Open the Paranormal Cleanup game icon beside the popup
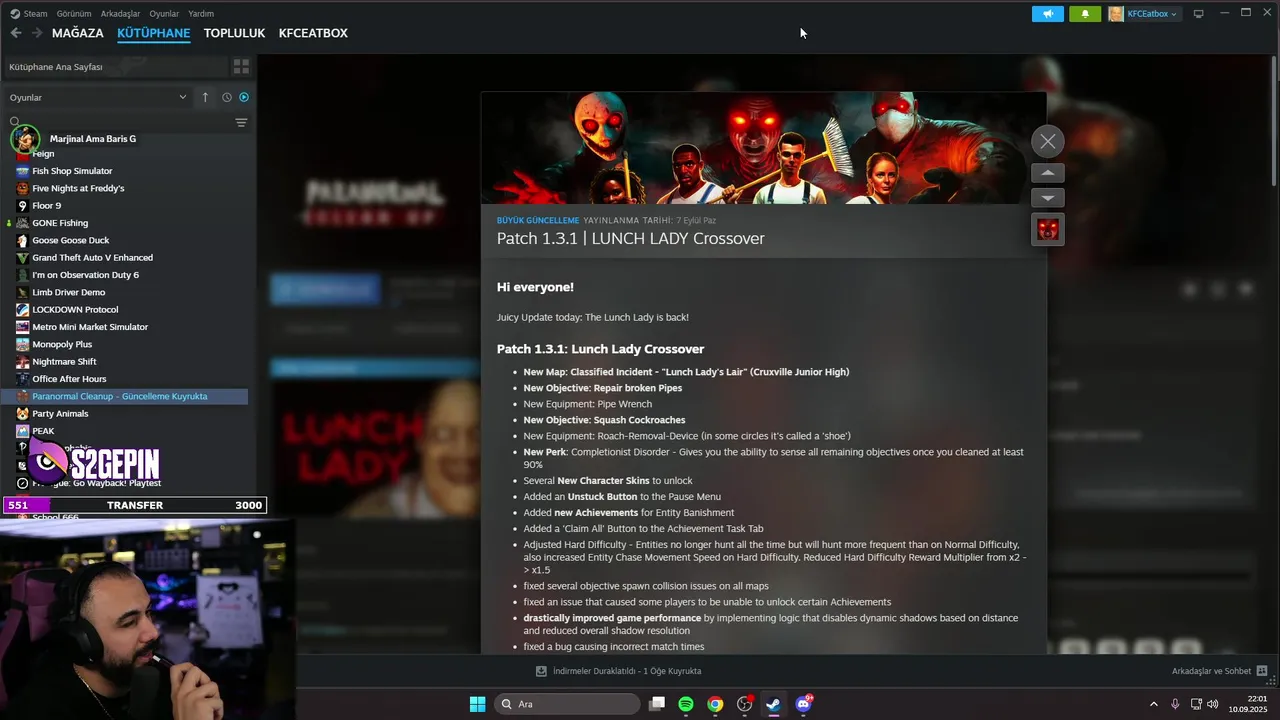Viewport: 1280px width, 720px height. (x=1047, y=230)
